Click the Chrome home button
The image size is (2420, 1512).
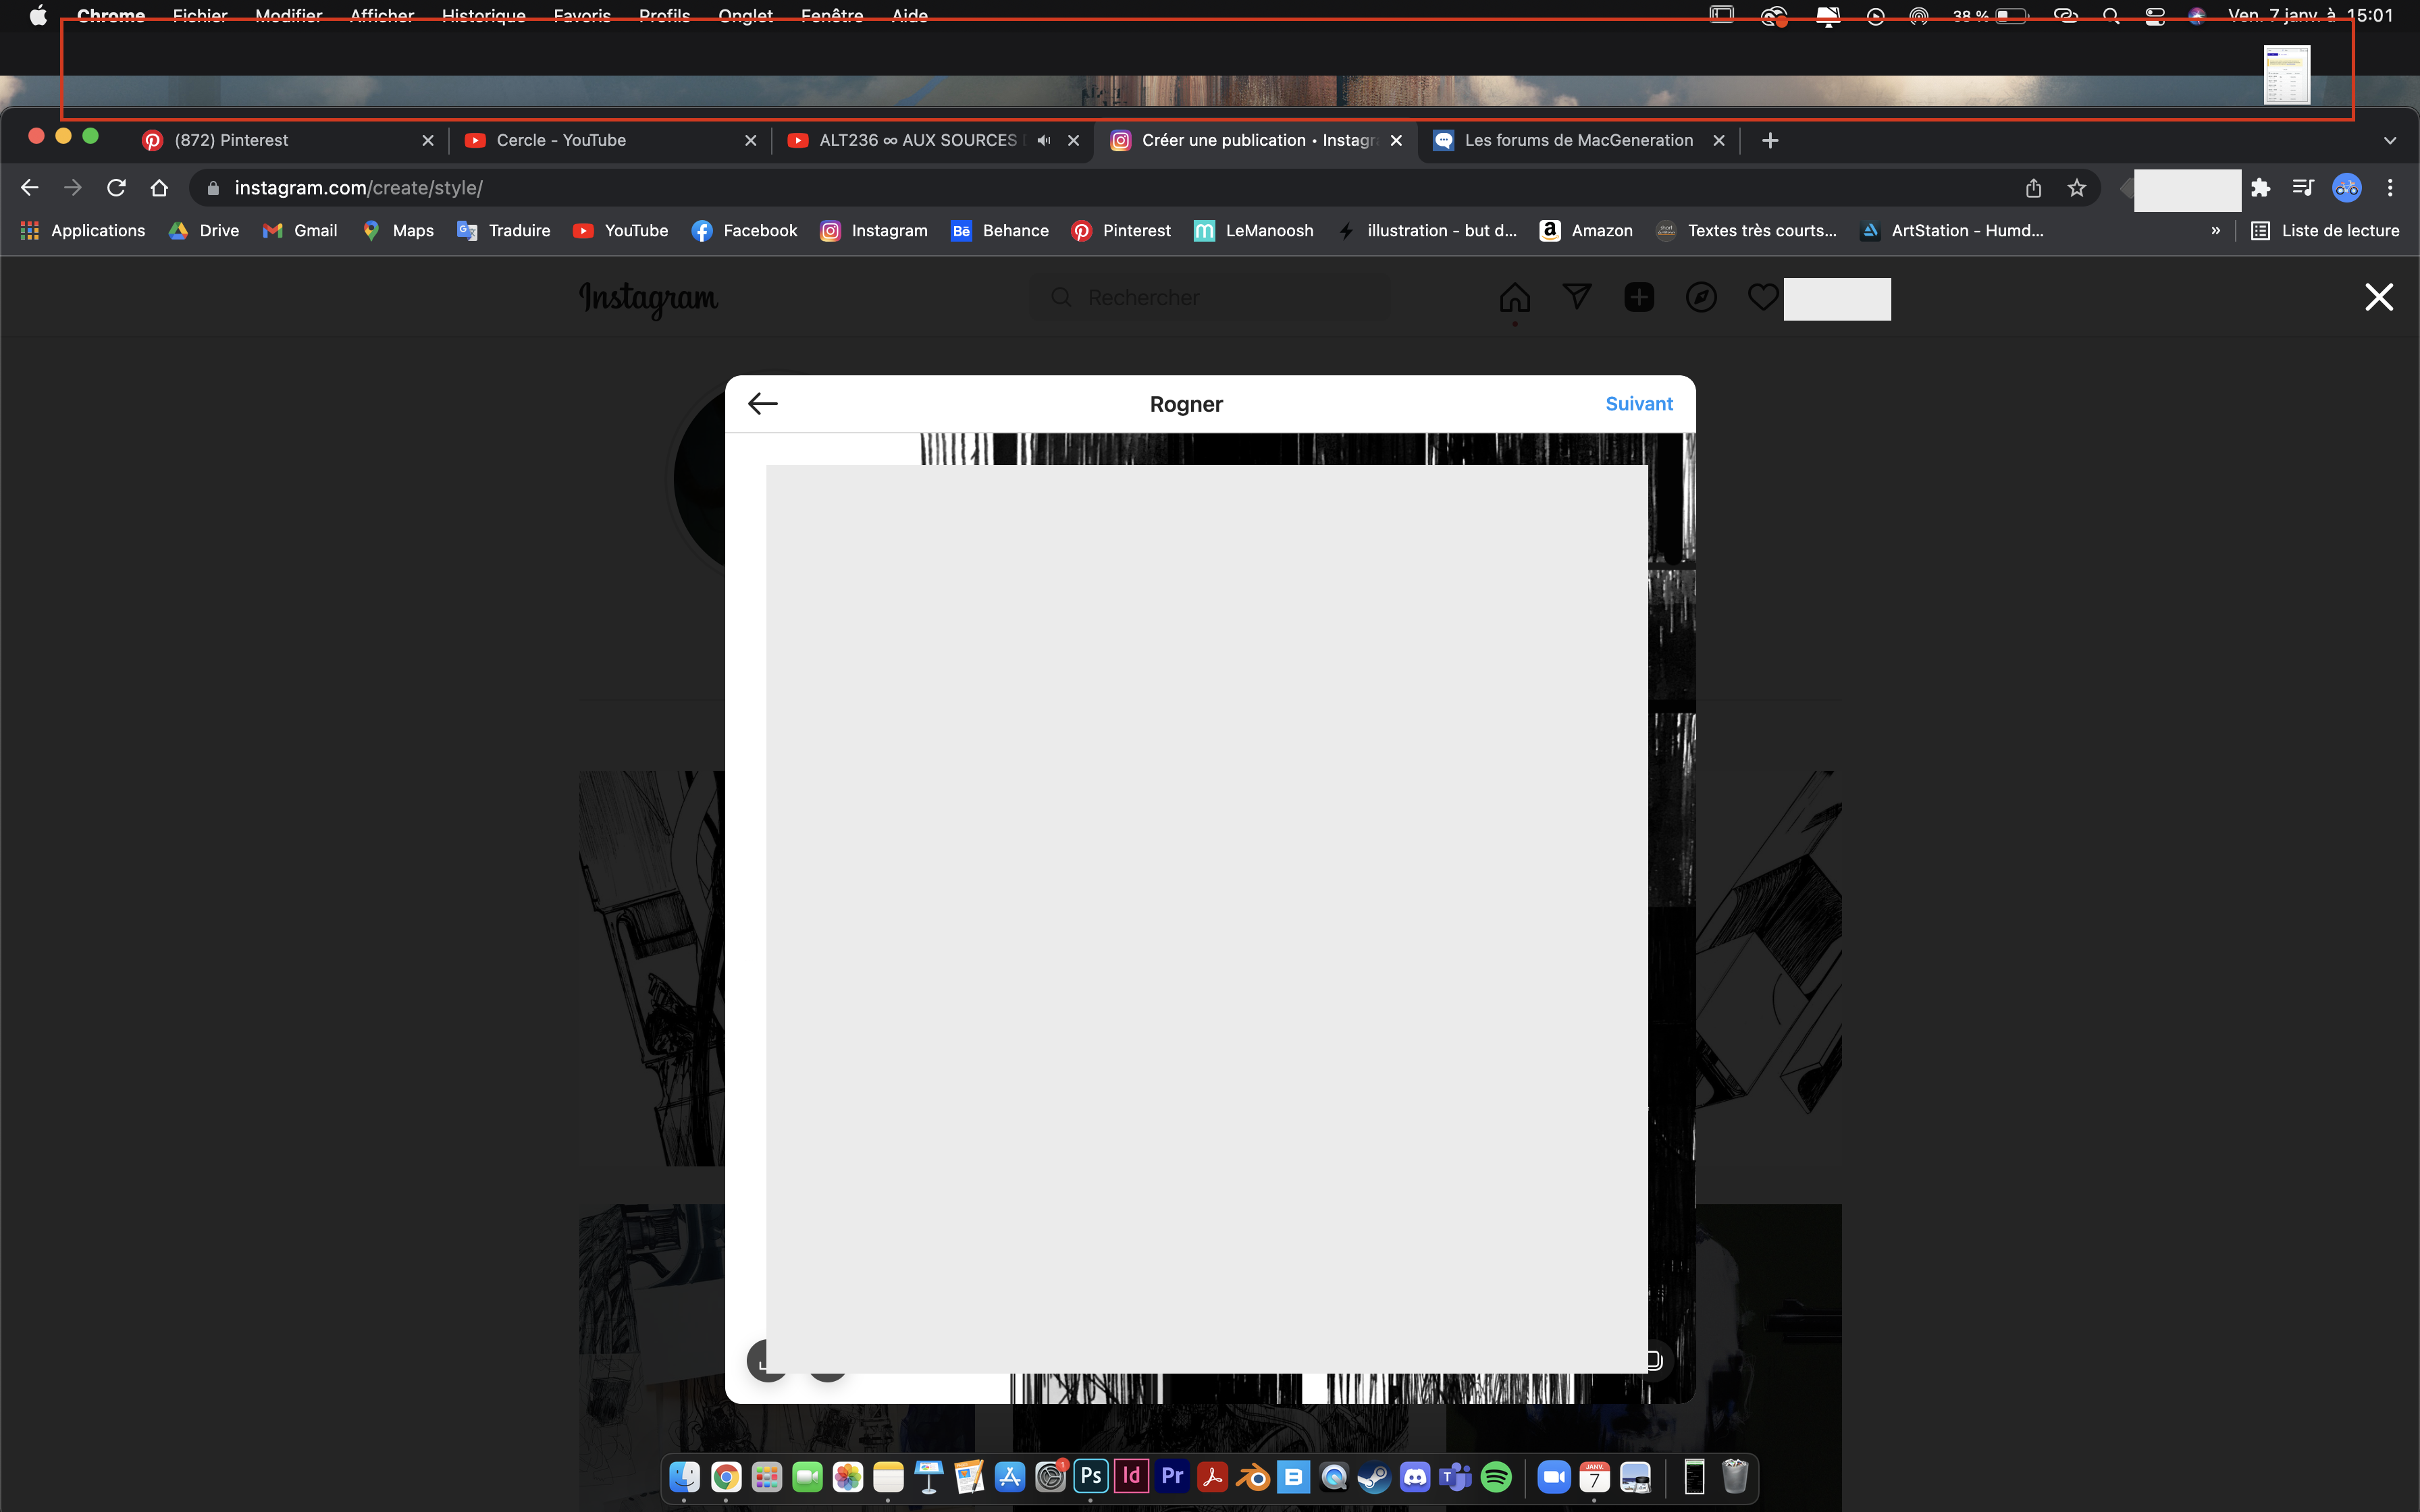(159, 187)
